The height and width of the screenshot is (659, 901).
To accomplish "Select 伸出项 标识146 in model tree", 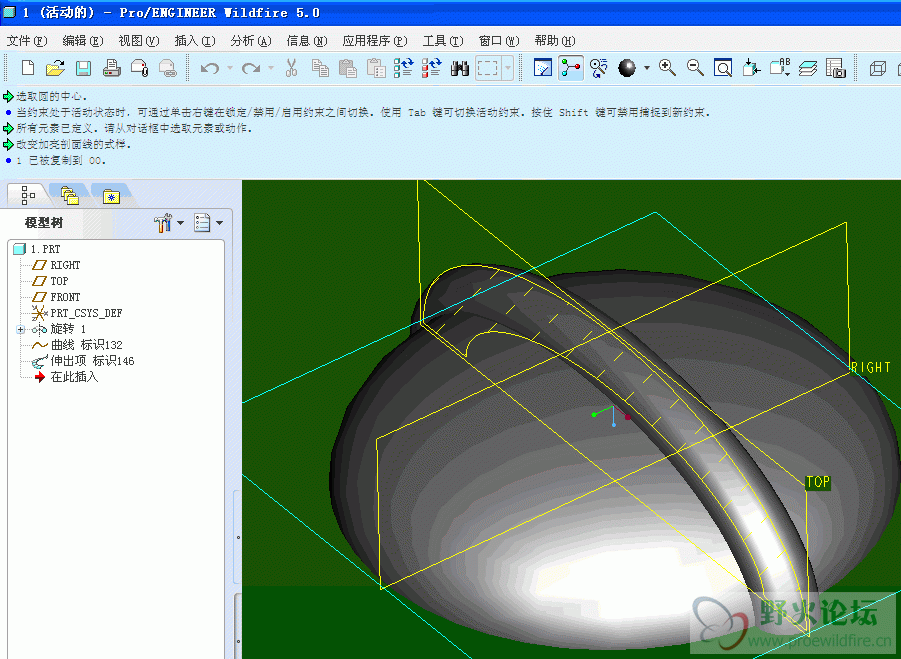I will coord(83,361).
